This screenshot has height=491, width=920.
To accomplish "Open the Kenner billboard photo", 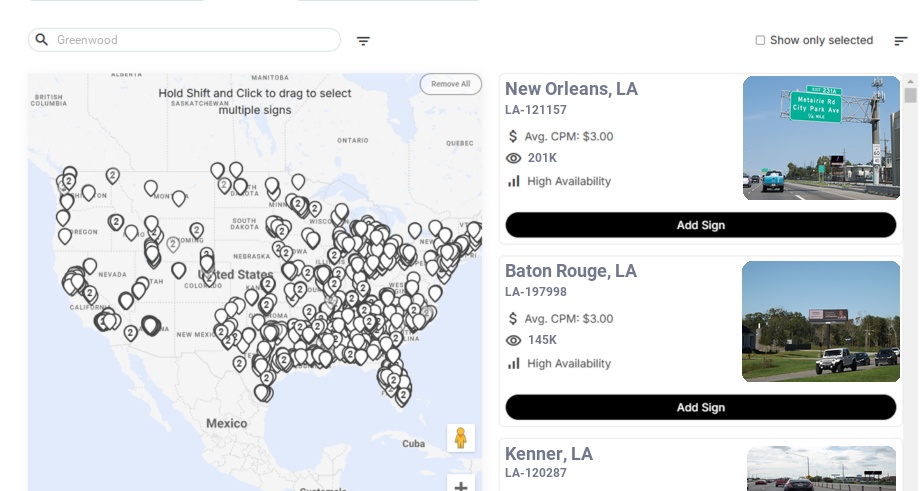I will click(821, 468).
